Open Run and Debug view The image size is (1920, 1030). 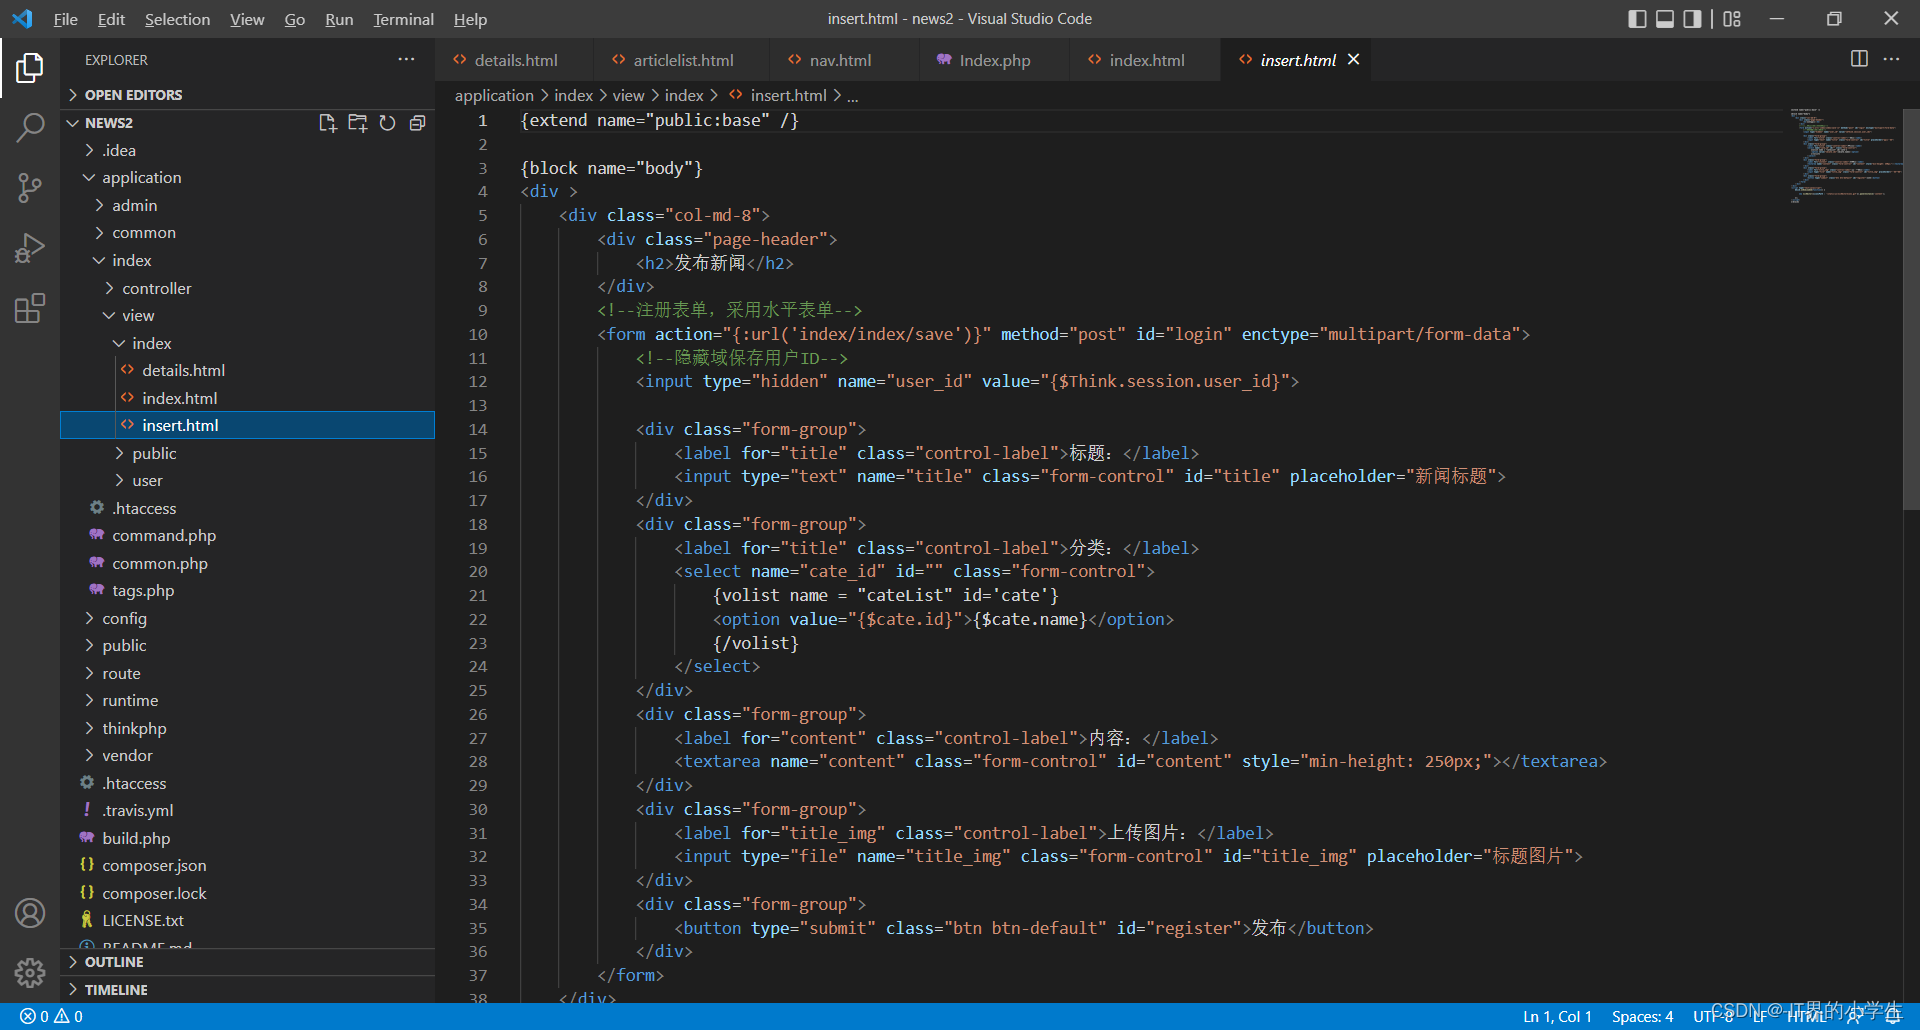[x=30, y=247]
